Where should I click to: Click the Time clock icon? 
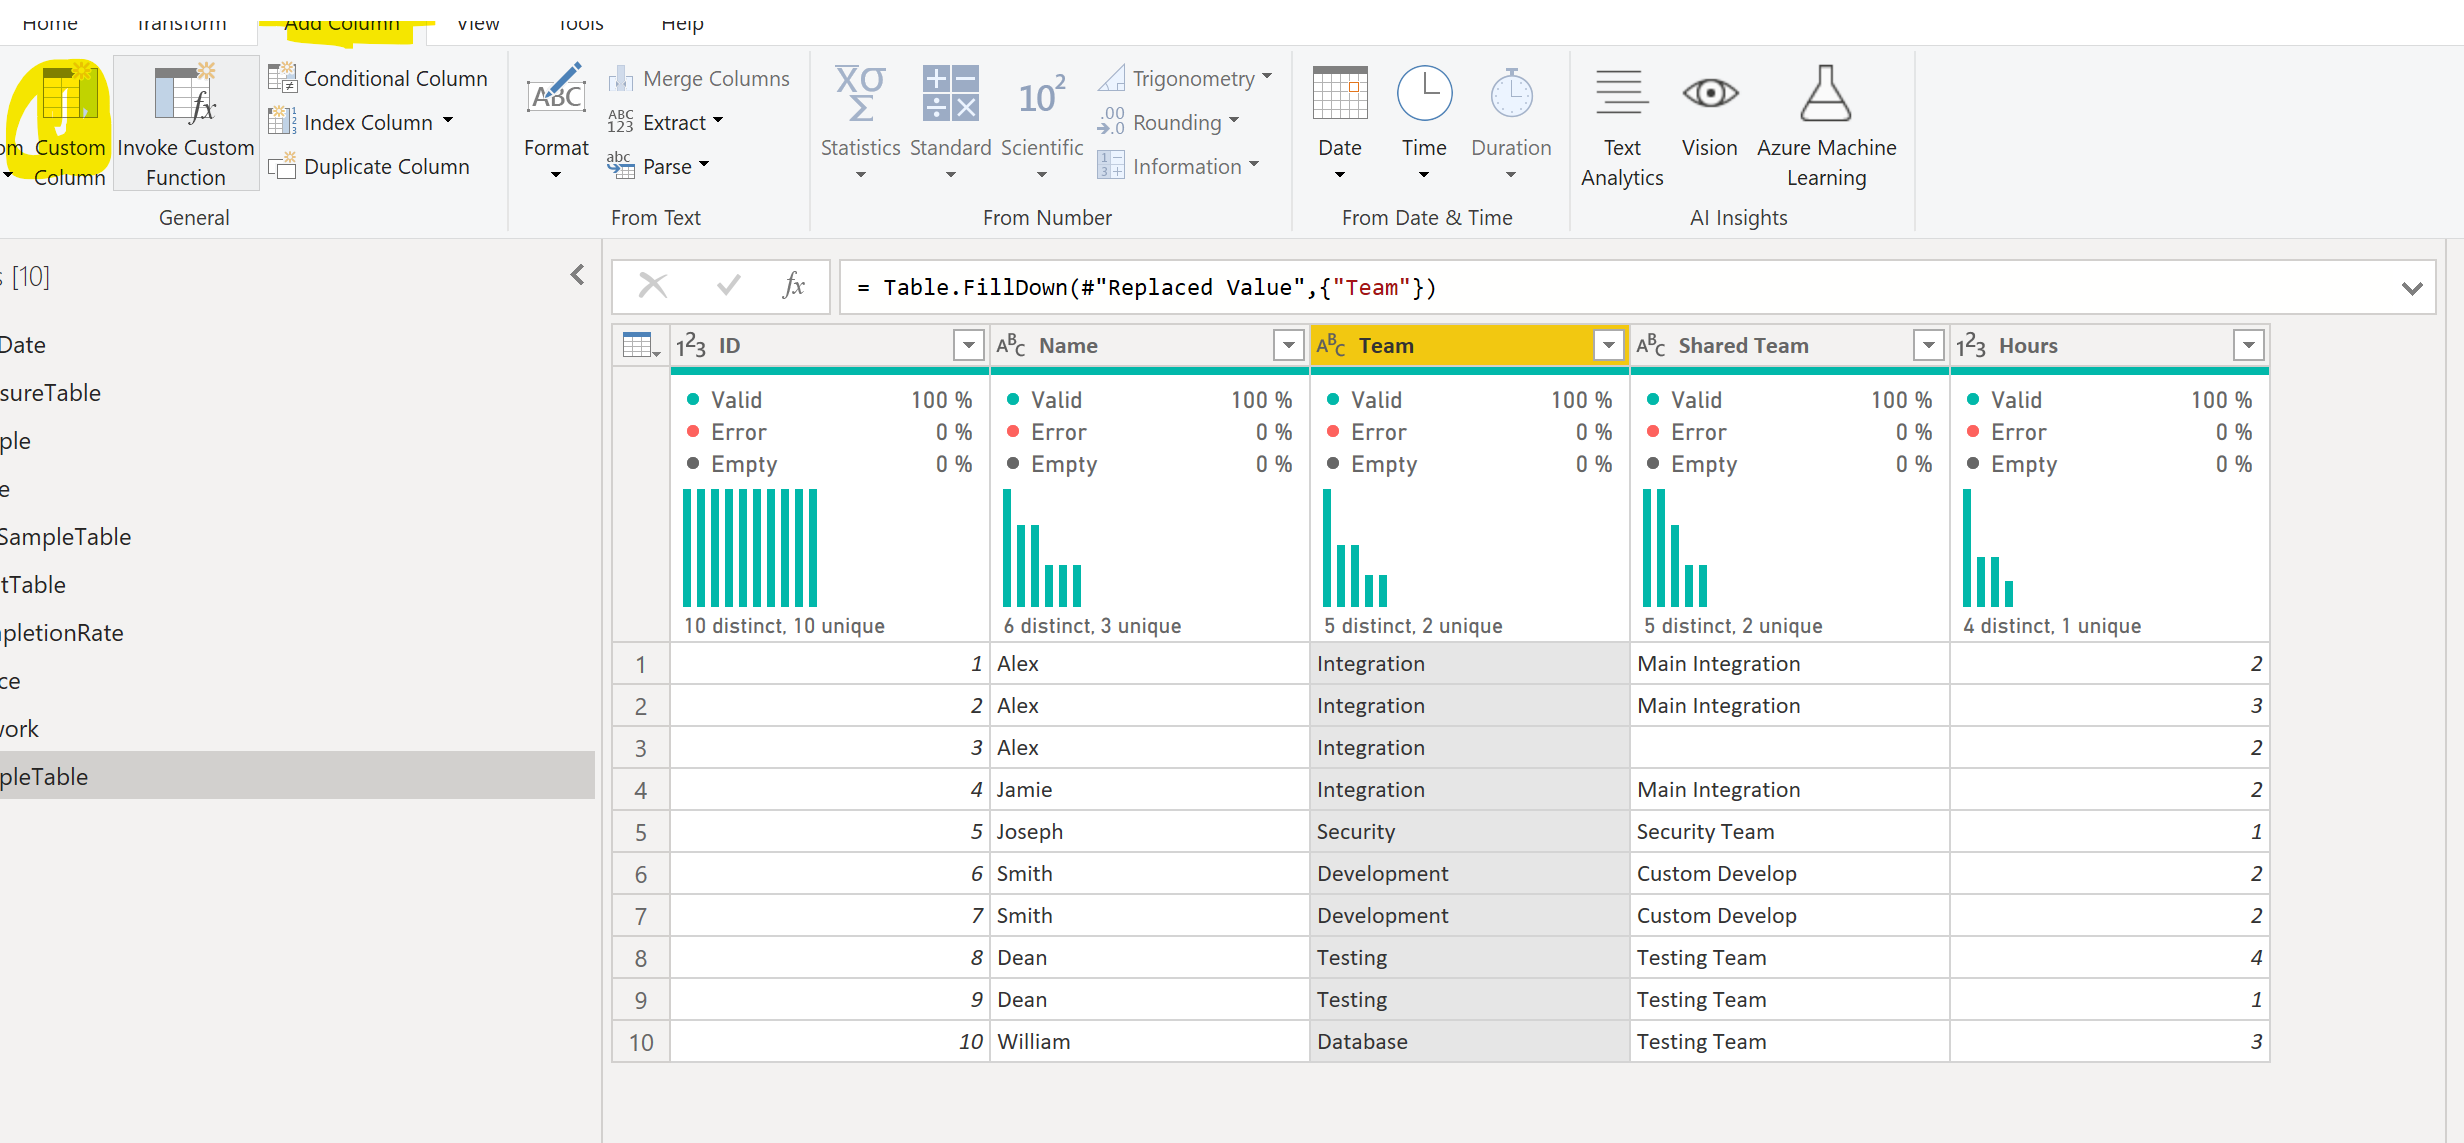pyautogui.click(x=1424, y=94)
